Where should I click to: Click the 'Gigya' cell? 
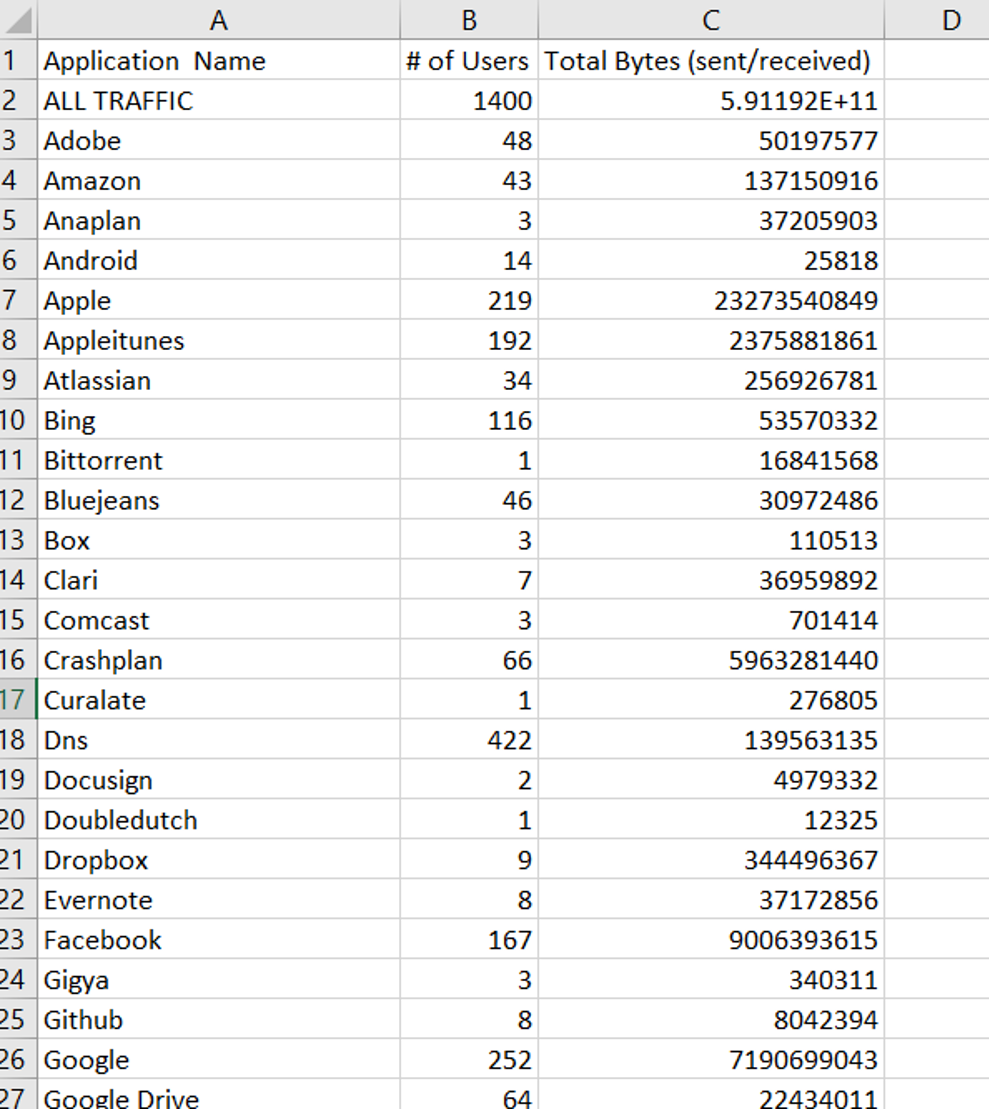(x=218, y=980)
